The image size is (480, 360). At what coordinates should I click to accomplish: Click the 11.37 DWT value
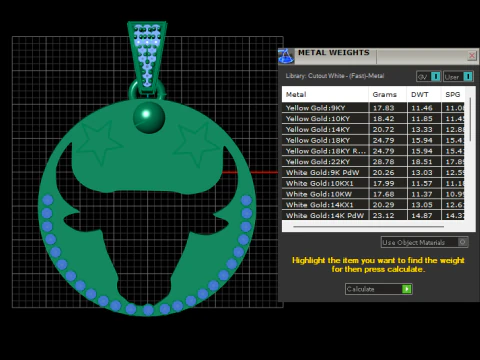click(422, 194)
